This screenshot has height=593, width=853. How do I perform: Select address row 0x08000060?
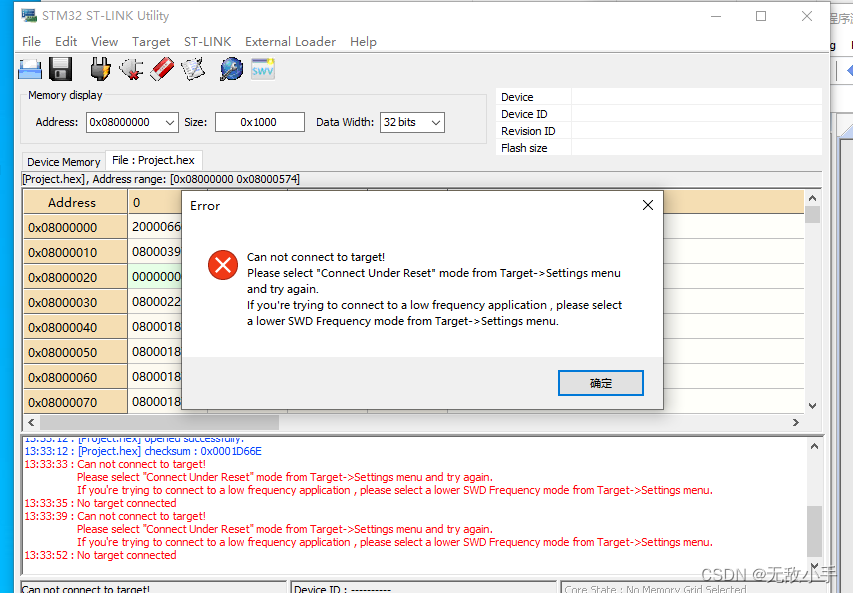point(75,377)
